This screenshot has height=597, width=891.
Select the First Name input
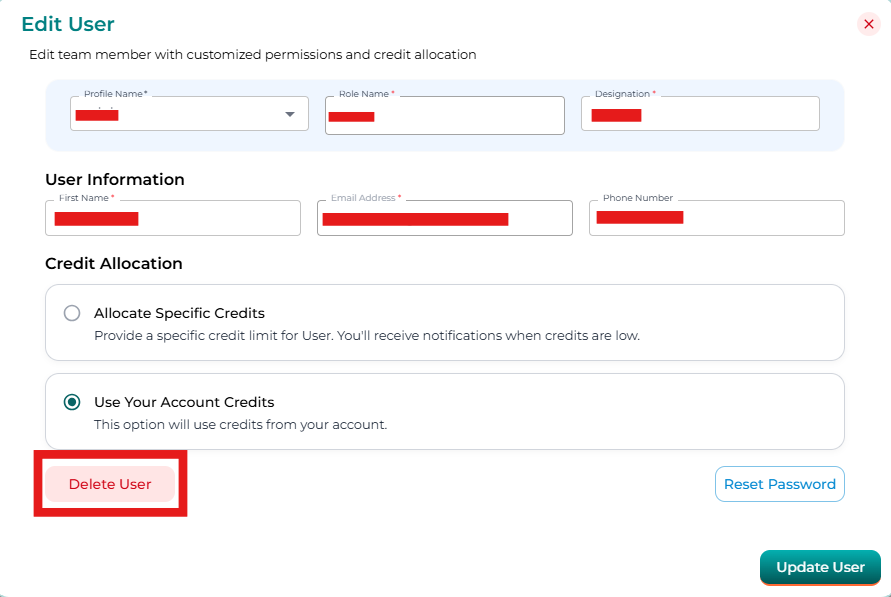[x=173, y=218]
